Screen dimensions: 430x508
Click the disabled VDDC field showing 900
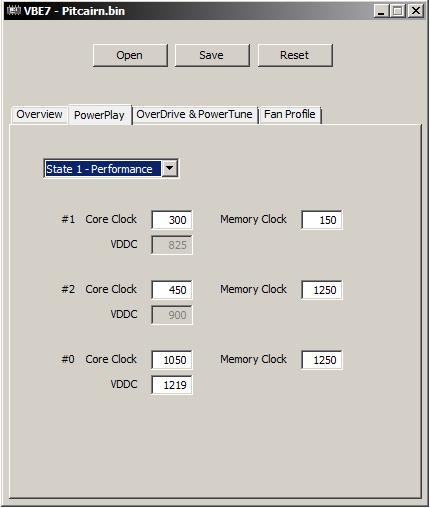click(x=172, y=315)
